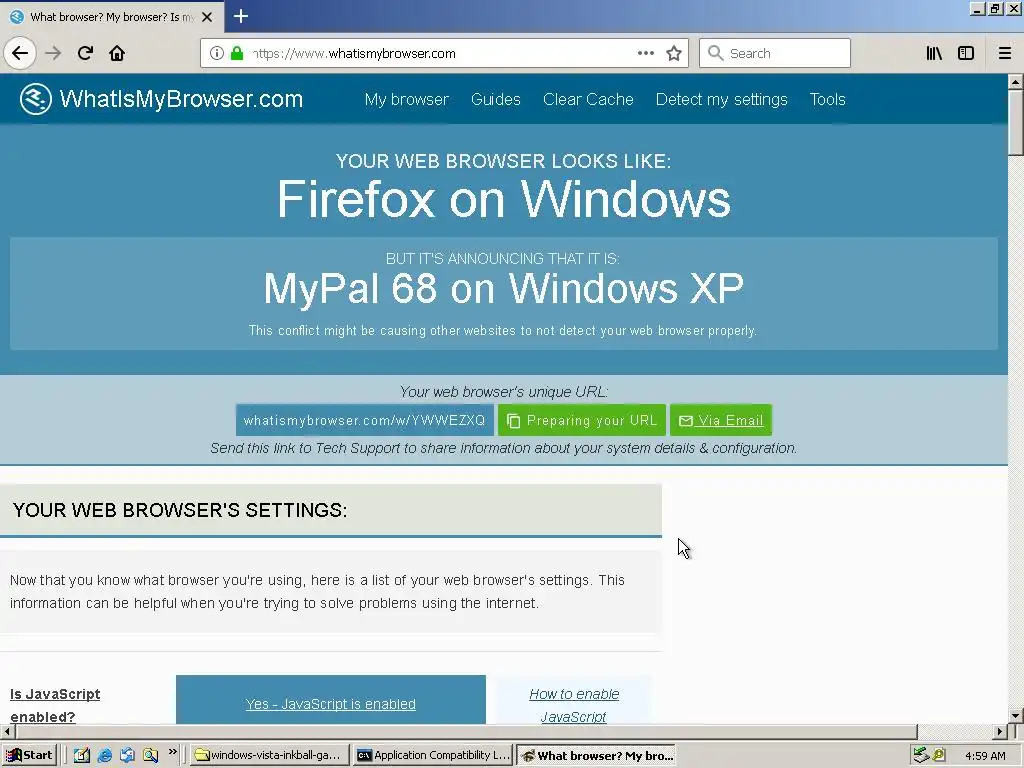Screen dimensions: 1024x768
Task: Open the page actions three-dot menu
Action: click(x=645, y=53)
